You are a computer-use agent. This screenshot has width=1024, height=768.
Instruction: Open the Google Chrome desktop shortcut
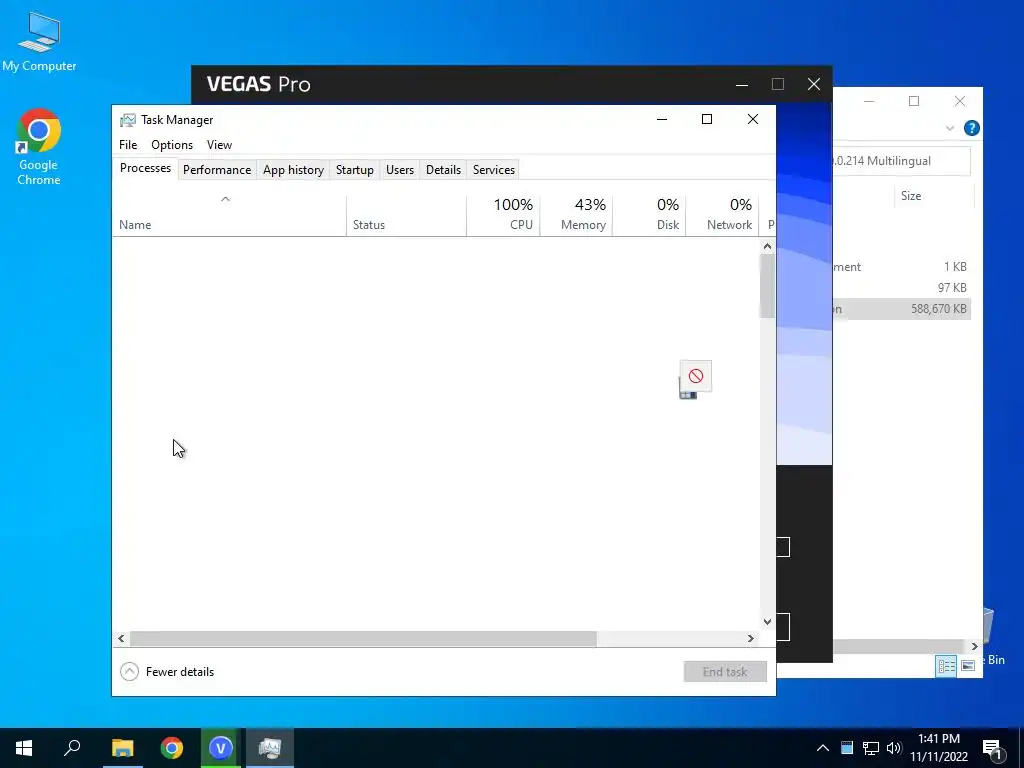[x=39, y=147]
